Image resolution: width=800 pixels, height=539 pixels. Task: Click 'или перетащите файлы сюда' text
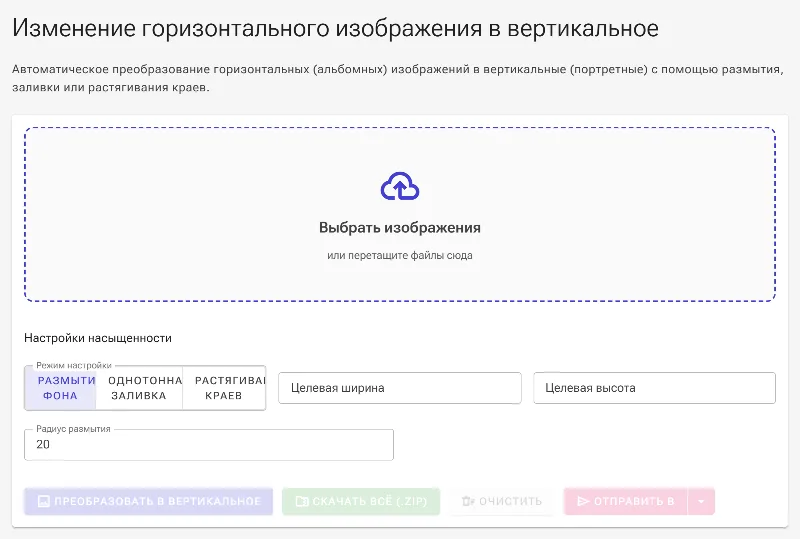pos(400,255)
